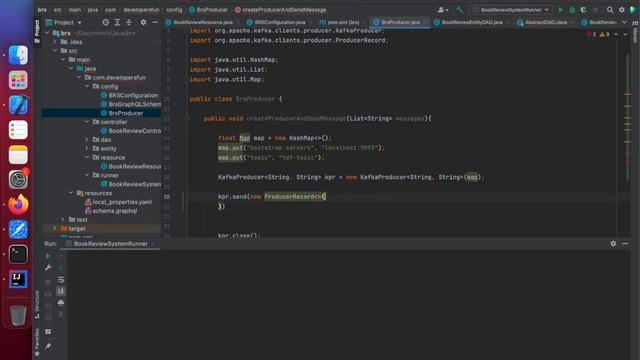Viewport: 640px width, 360px height.
Task: Expand the target folder
Action: 55,229
